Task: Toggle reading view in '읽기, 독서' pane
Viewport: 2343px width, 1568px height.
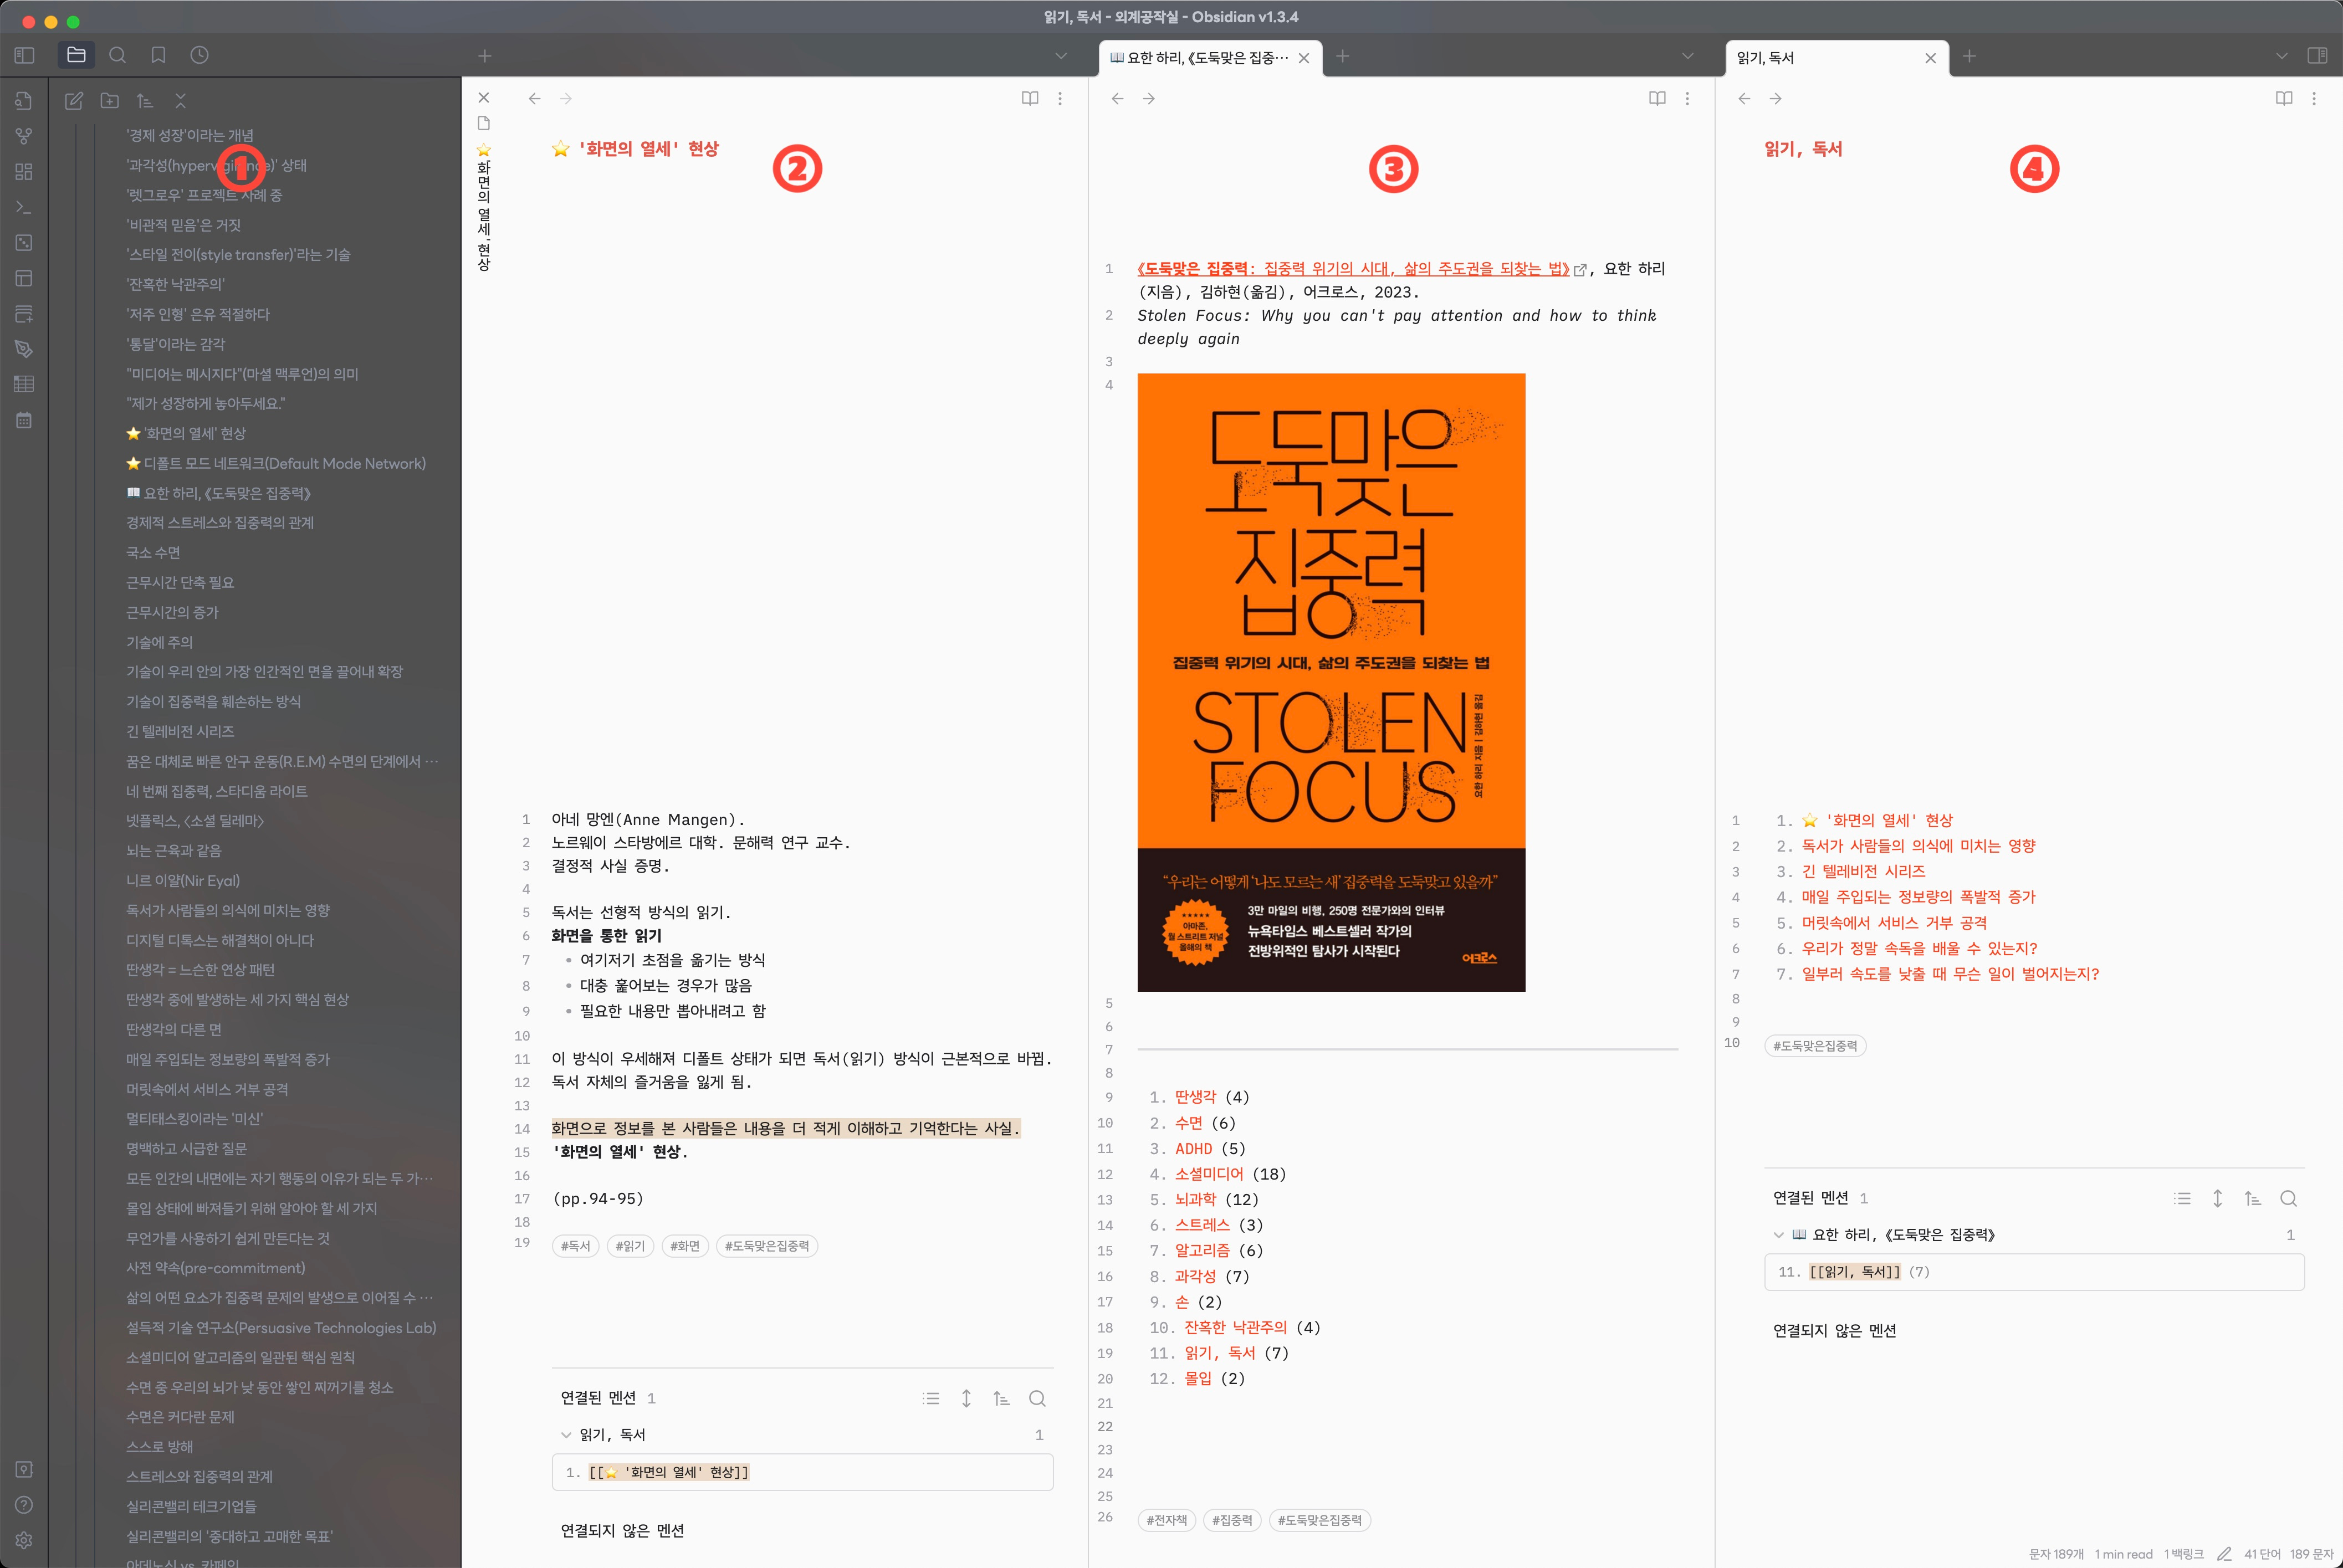Action: click(2284, 98)
